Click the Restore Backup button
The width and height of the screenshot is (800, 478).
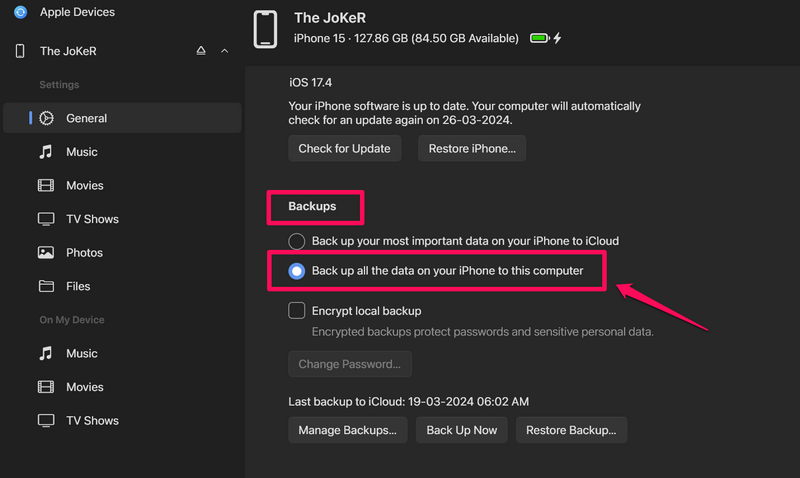coord(571,430)
